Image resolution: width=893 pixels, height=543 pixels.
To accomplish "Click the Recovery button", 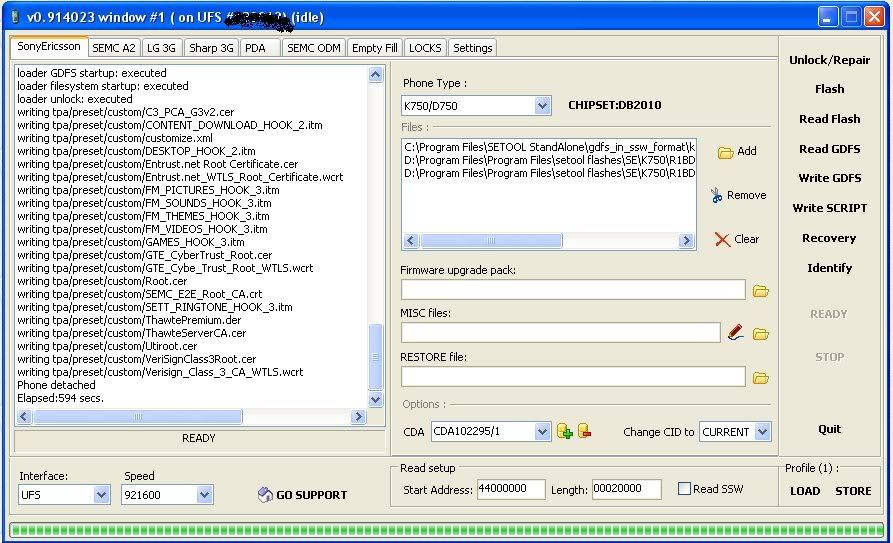I will 830,238.
